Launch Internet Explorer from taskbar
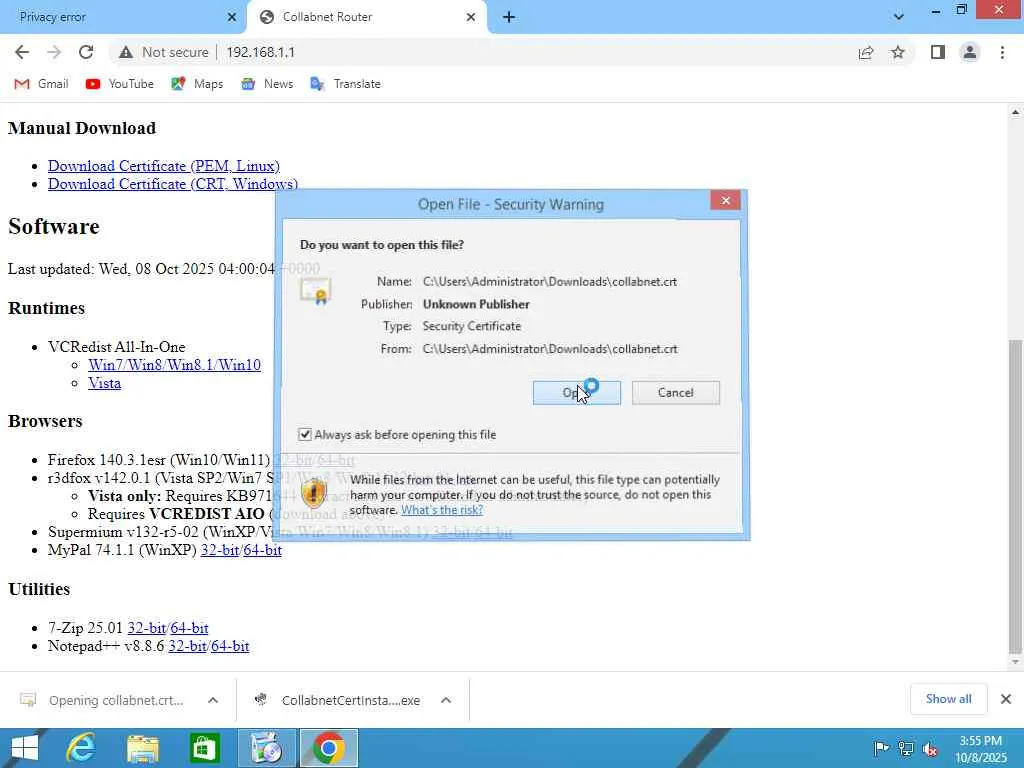The image size is (1024, 768). 81,748
